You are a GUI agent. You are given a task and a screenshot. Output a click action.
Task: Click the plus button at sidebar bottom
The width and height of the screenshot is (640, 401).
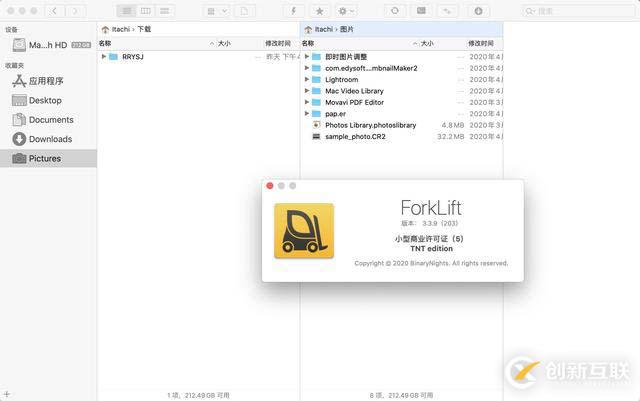(7, 394)
